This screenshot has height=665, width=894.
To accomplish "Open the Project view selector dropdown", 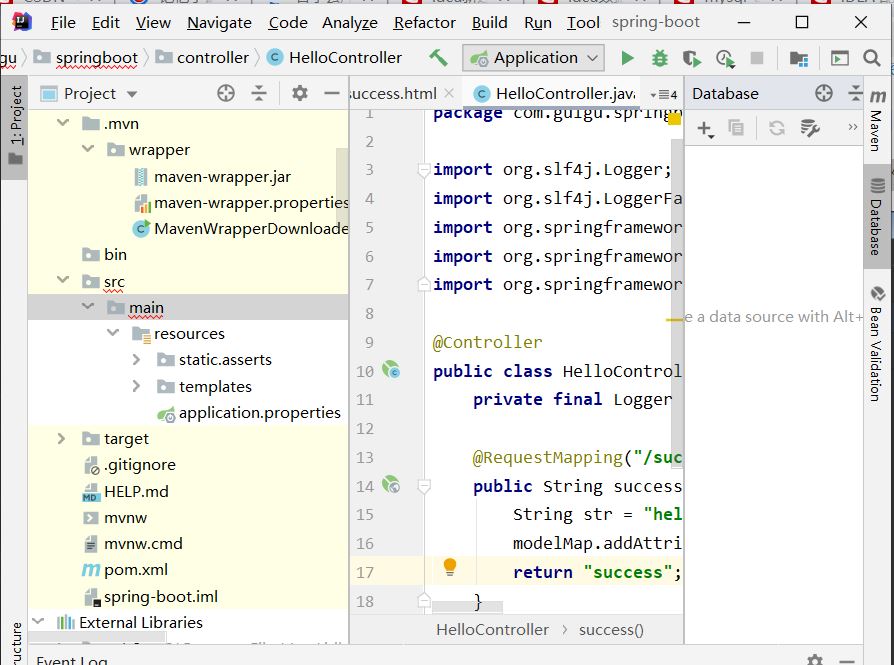I will coord(132,94).
